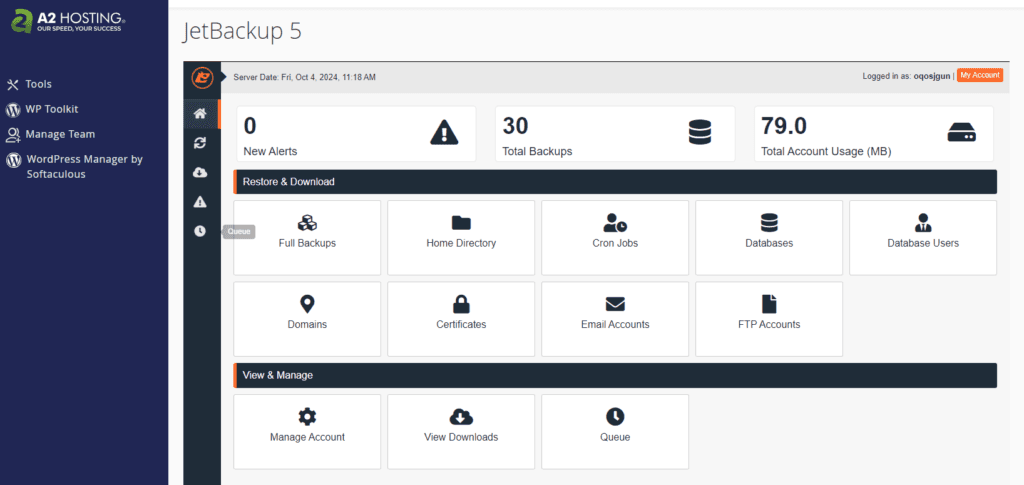The image size is (1024, 485).
Task: Open Cron Jobs user-clock icon
Action: pyautogui.click(x=615, y=223)
